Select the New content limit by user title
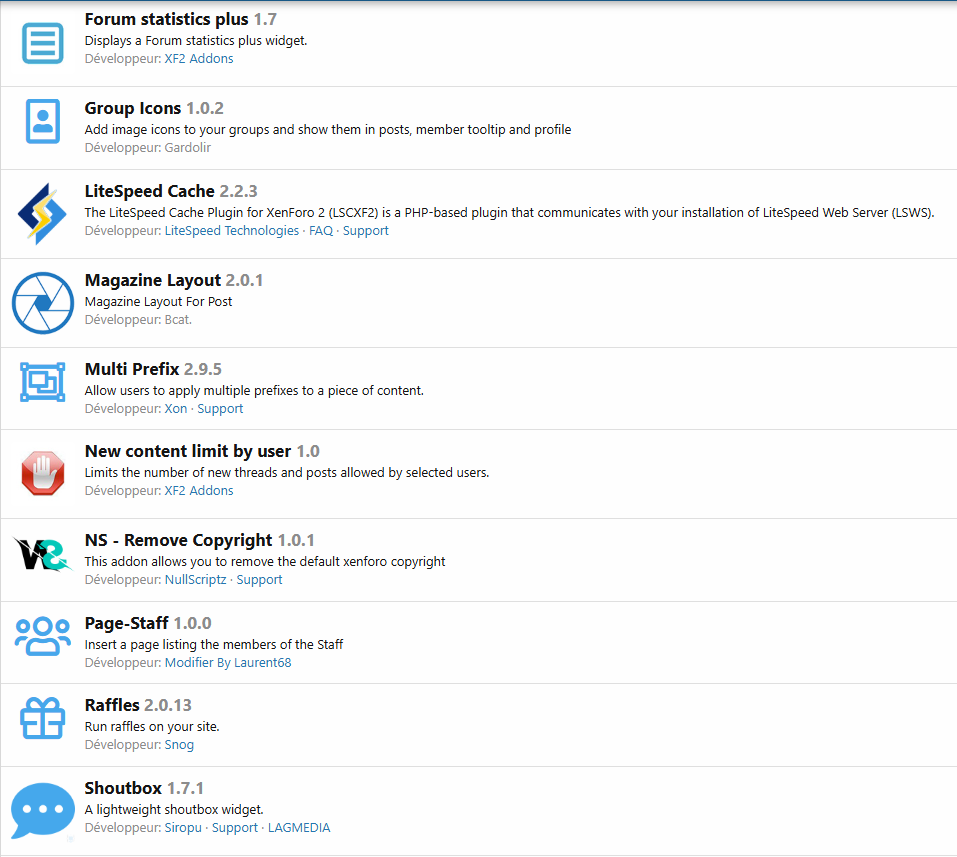 coord(188,451)
